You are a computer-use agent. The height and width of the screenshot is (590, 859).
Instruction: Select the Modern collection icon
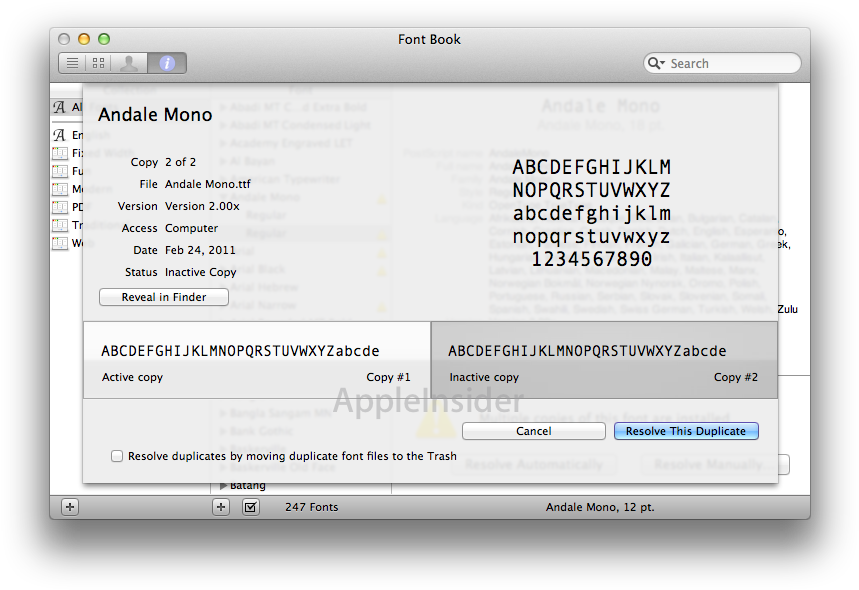60,189
